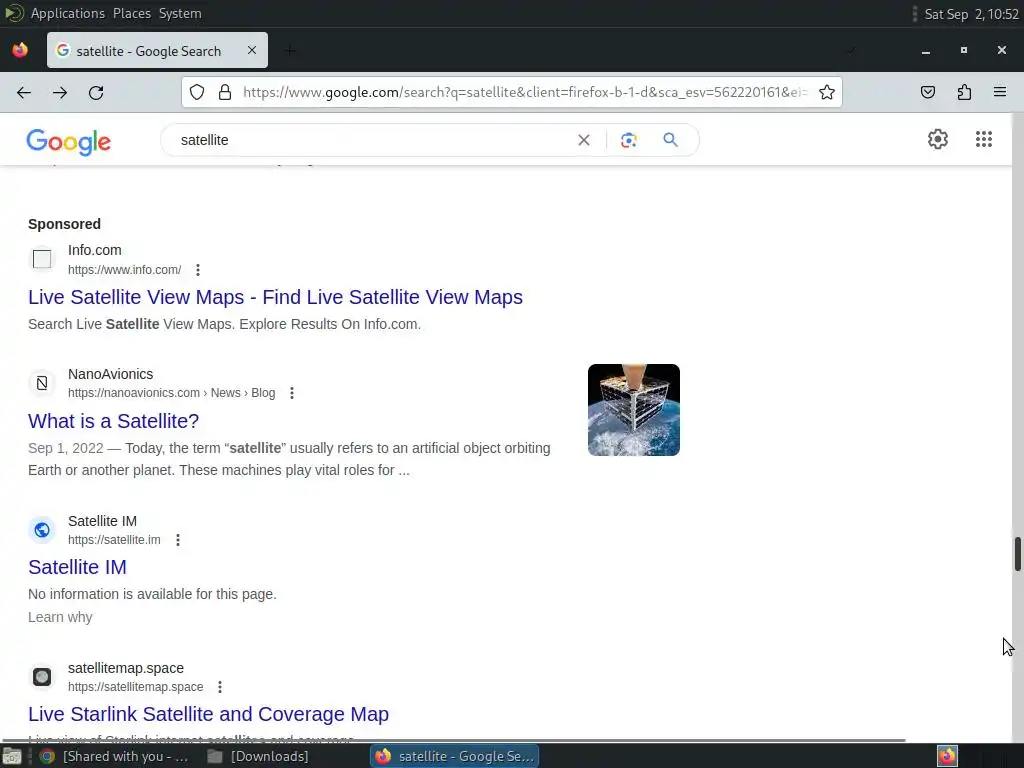View site security padlock info

coord(225,92)
